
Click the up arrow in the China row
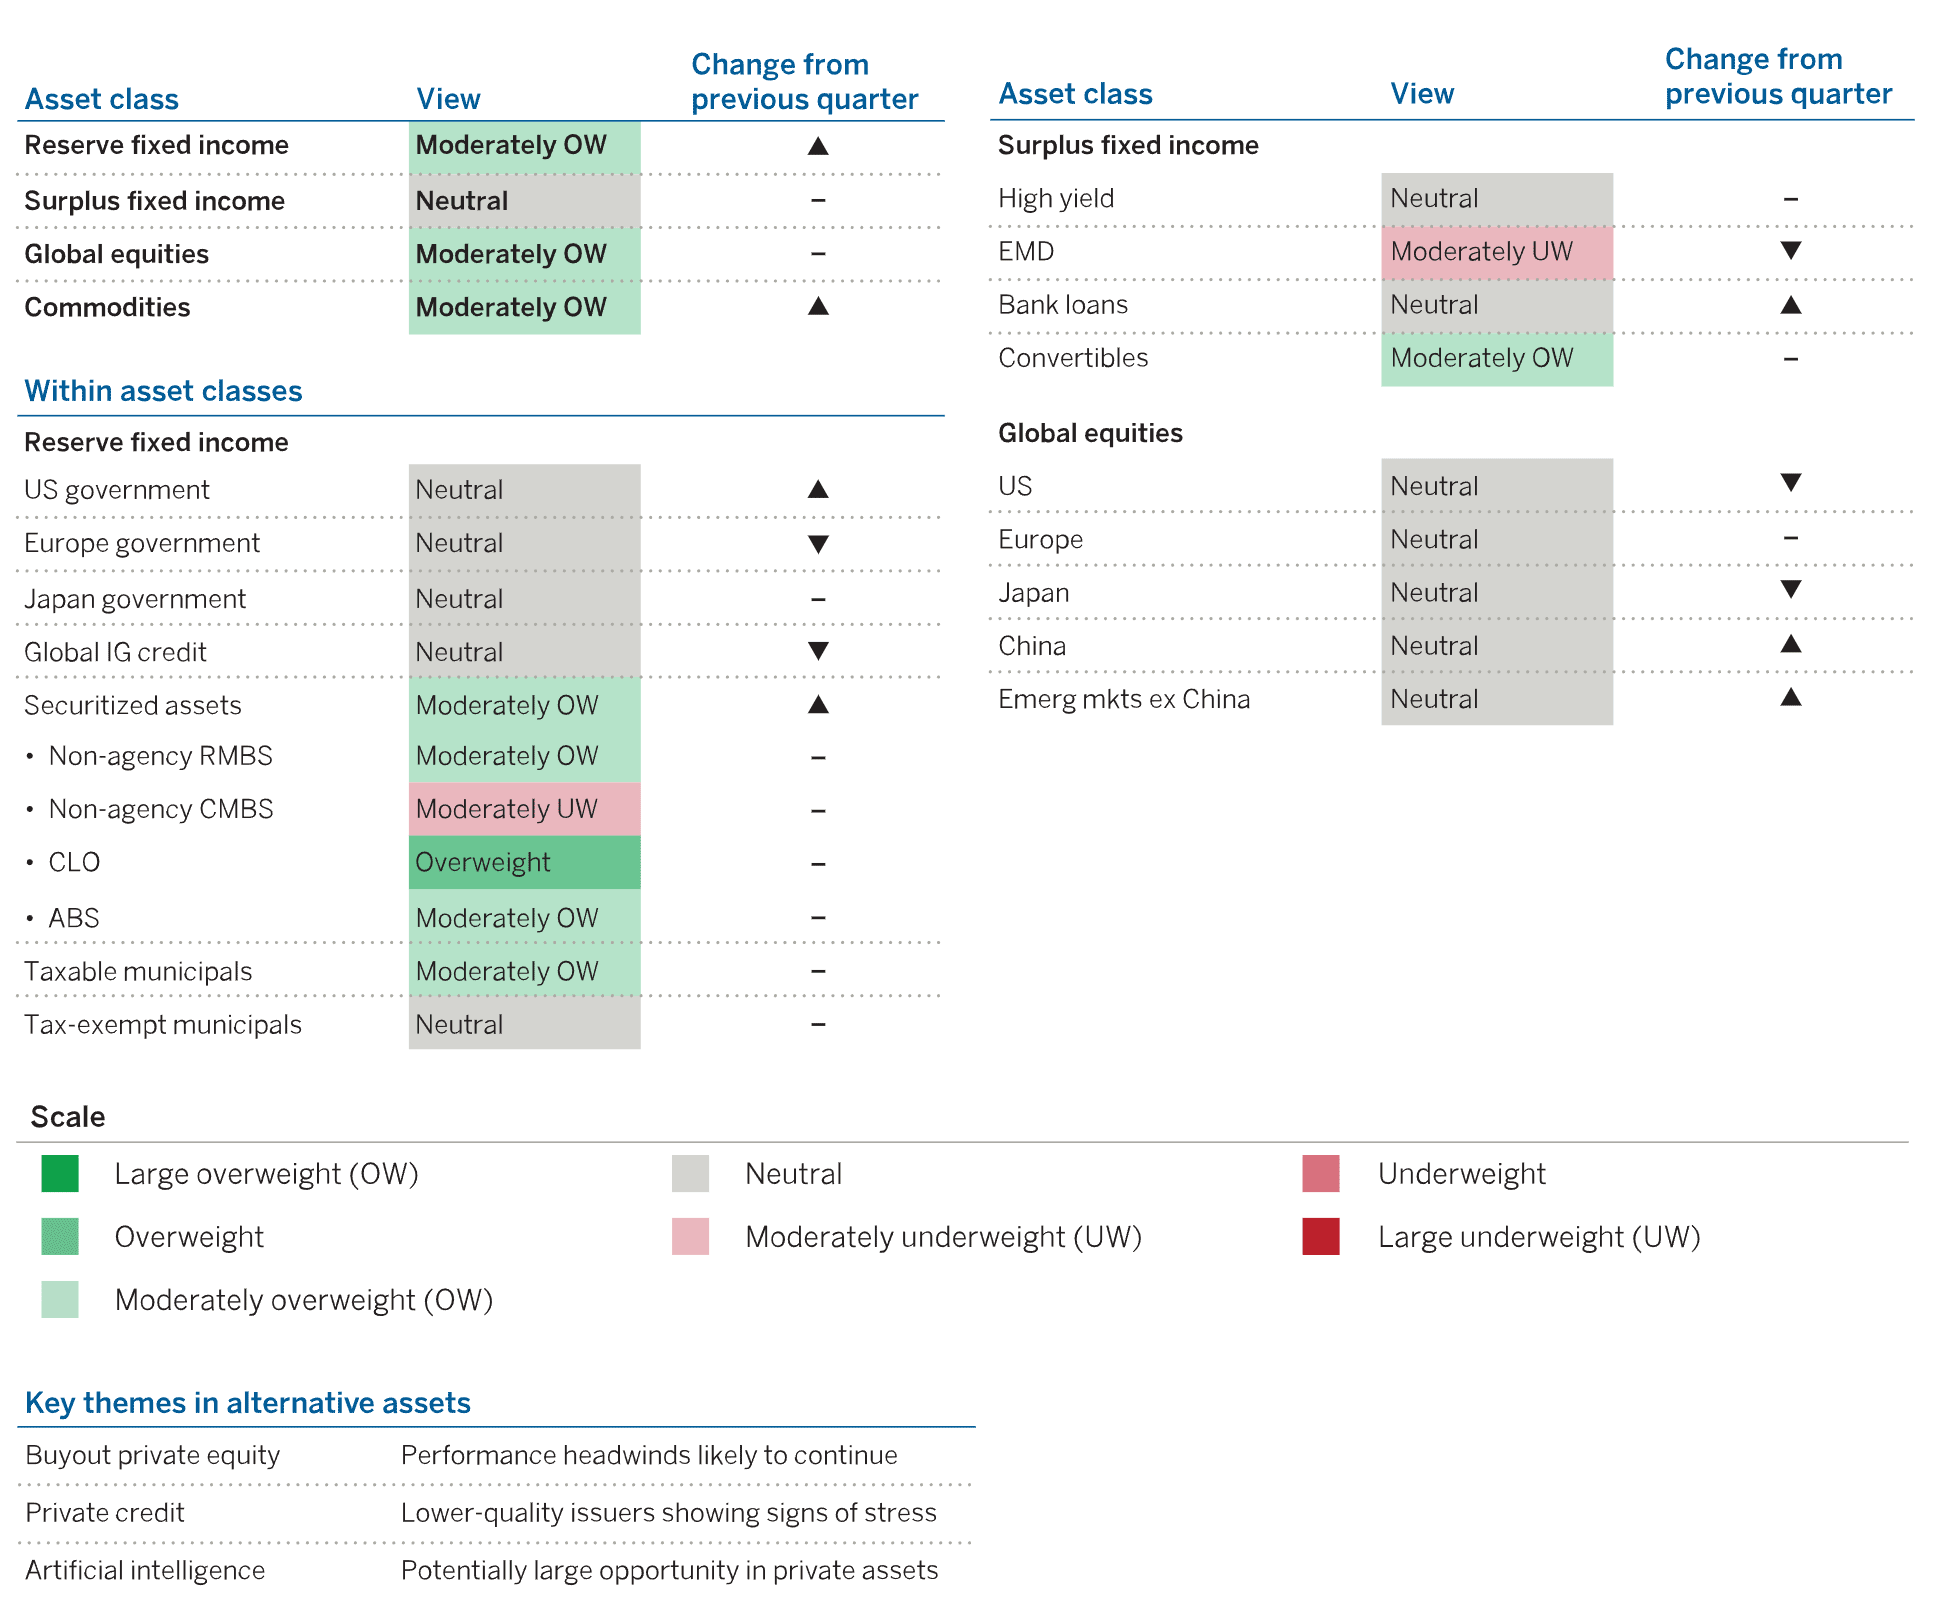pyautogui.click(x=1791, y=644)
